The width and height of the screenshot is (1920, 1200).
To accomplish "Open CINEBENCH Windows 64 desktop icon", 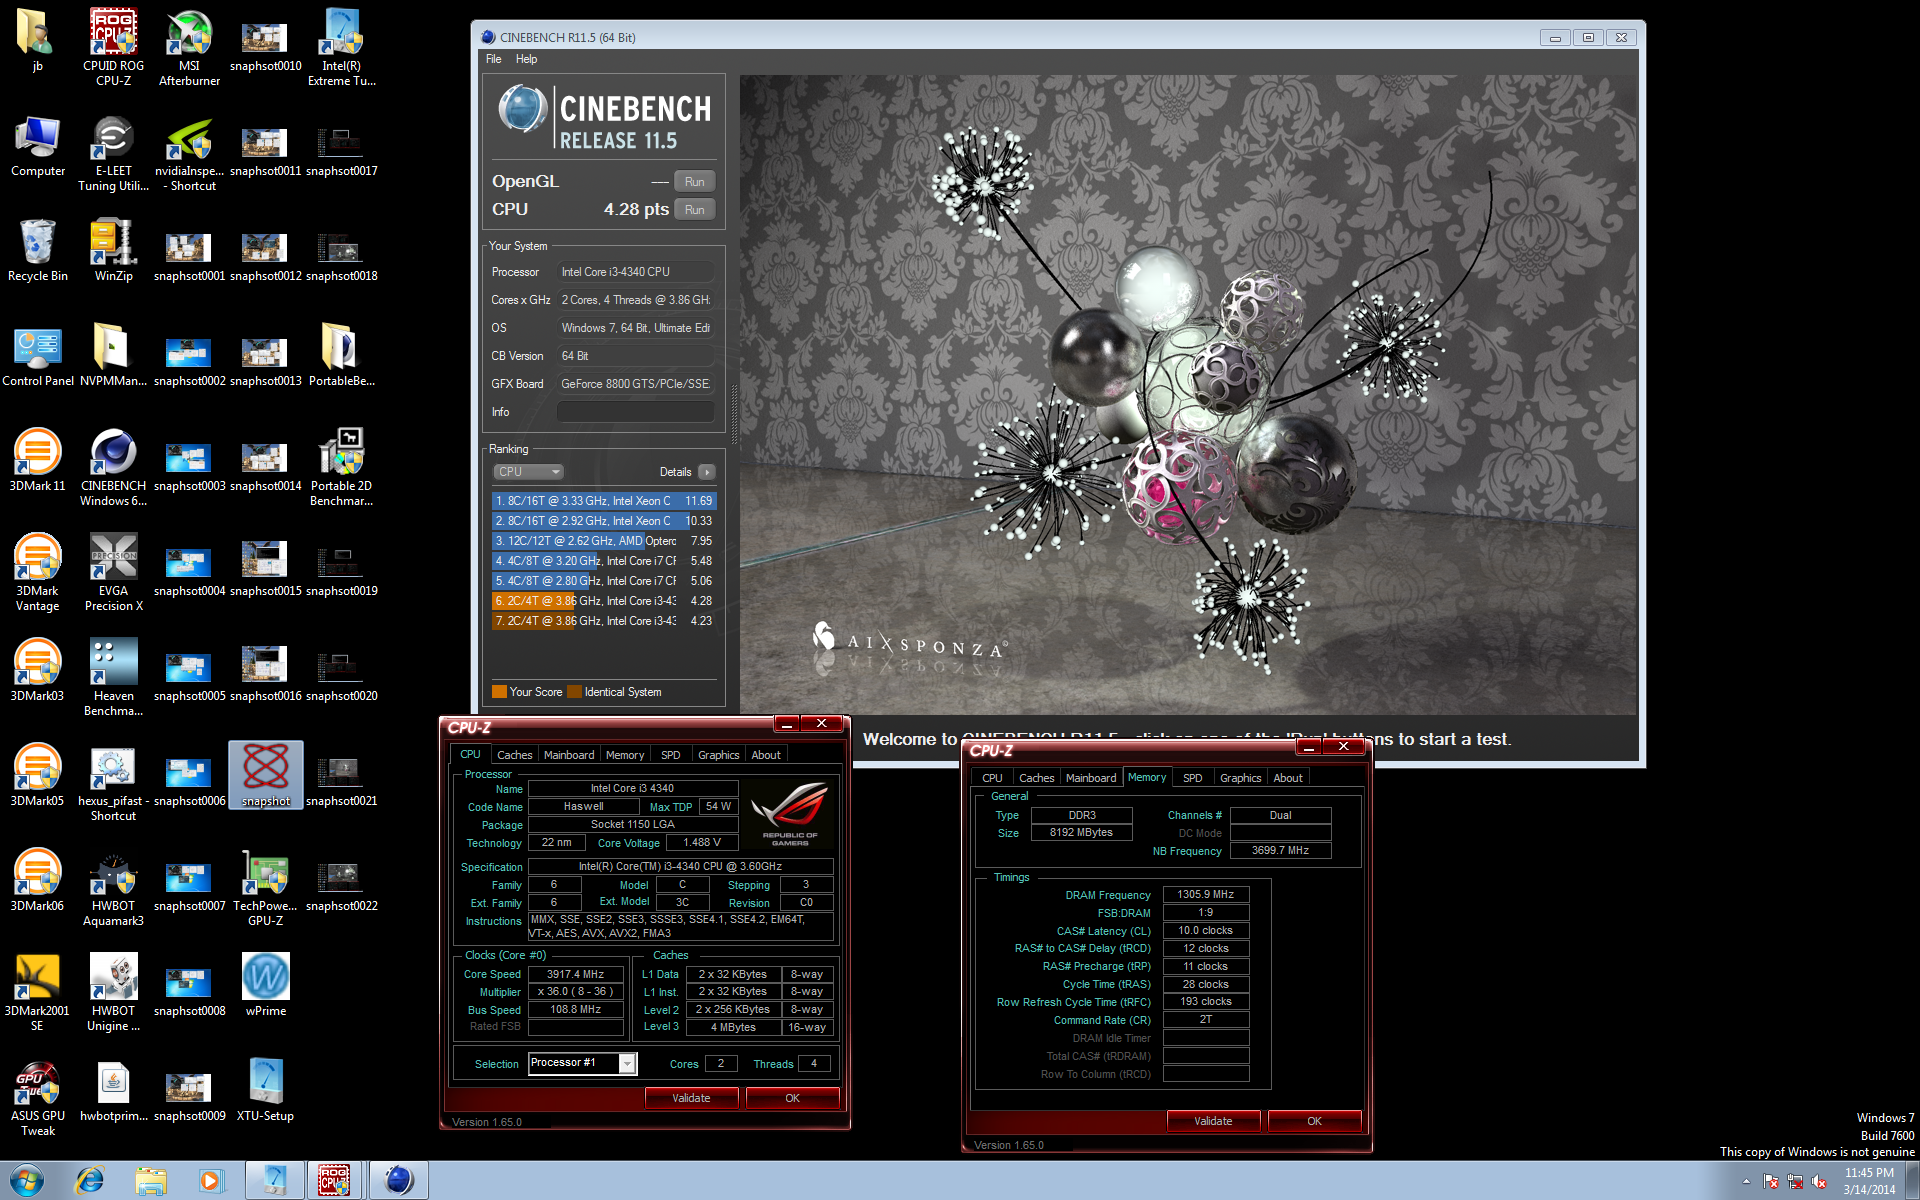I will pyautogui.click(x=113, y=467).
